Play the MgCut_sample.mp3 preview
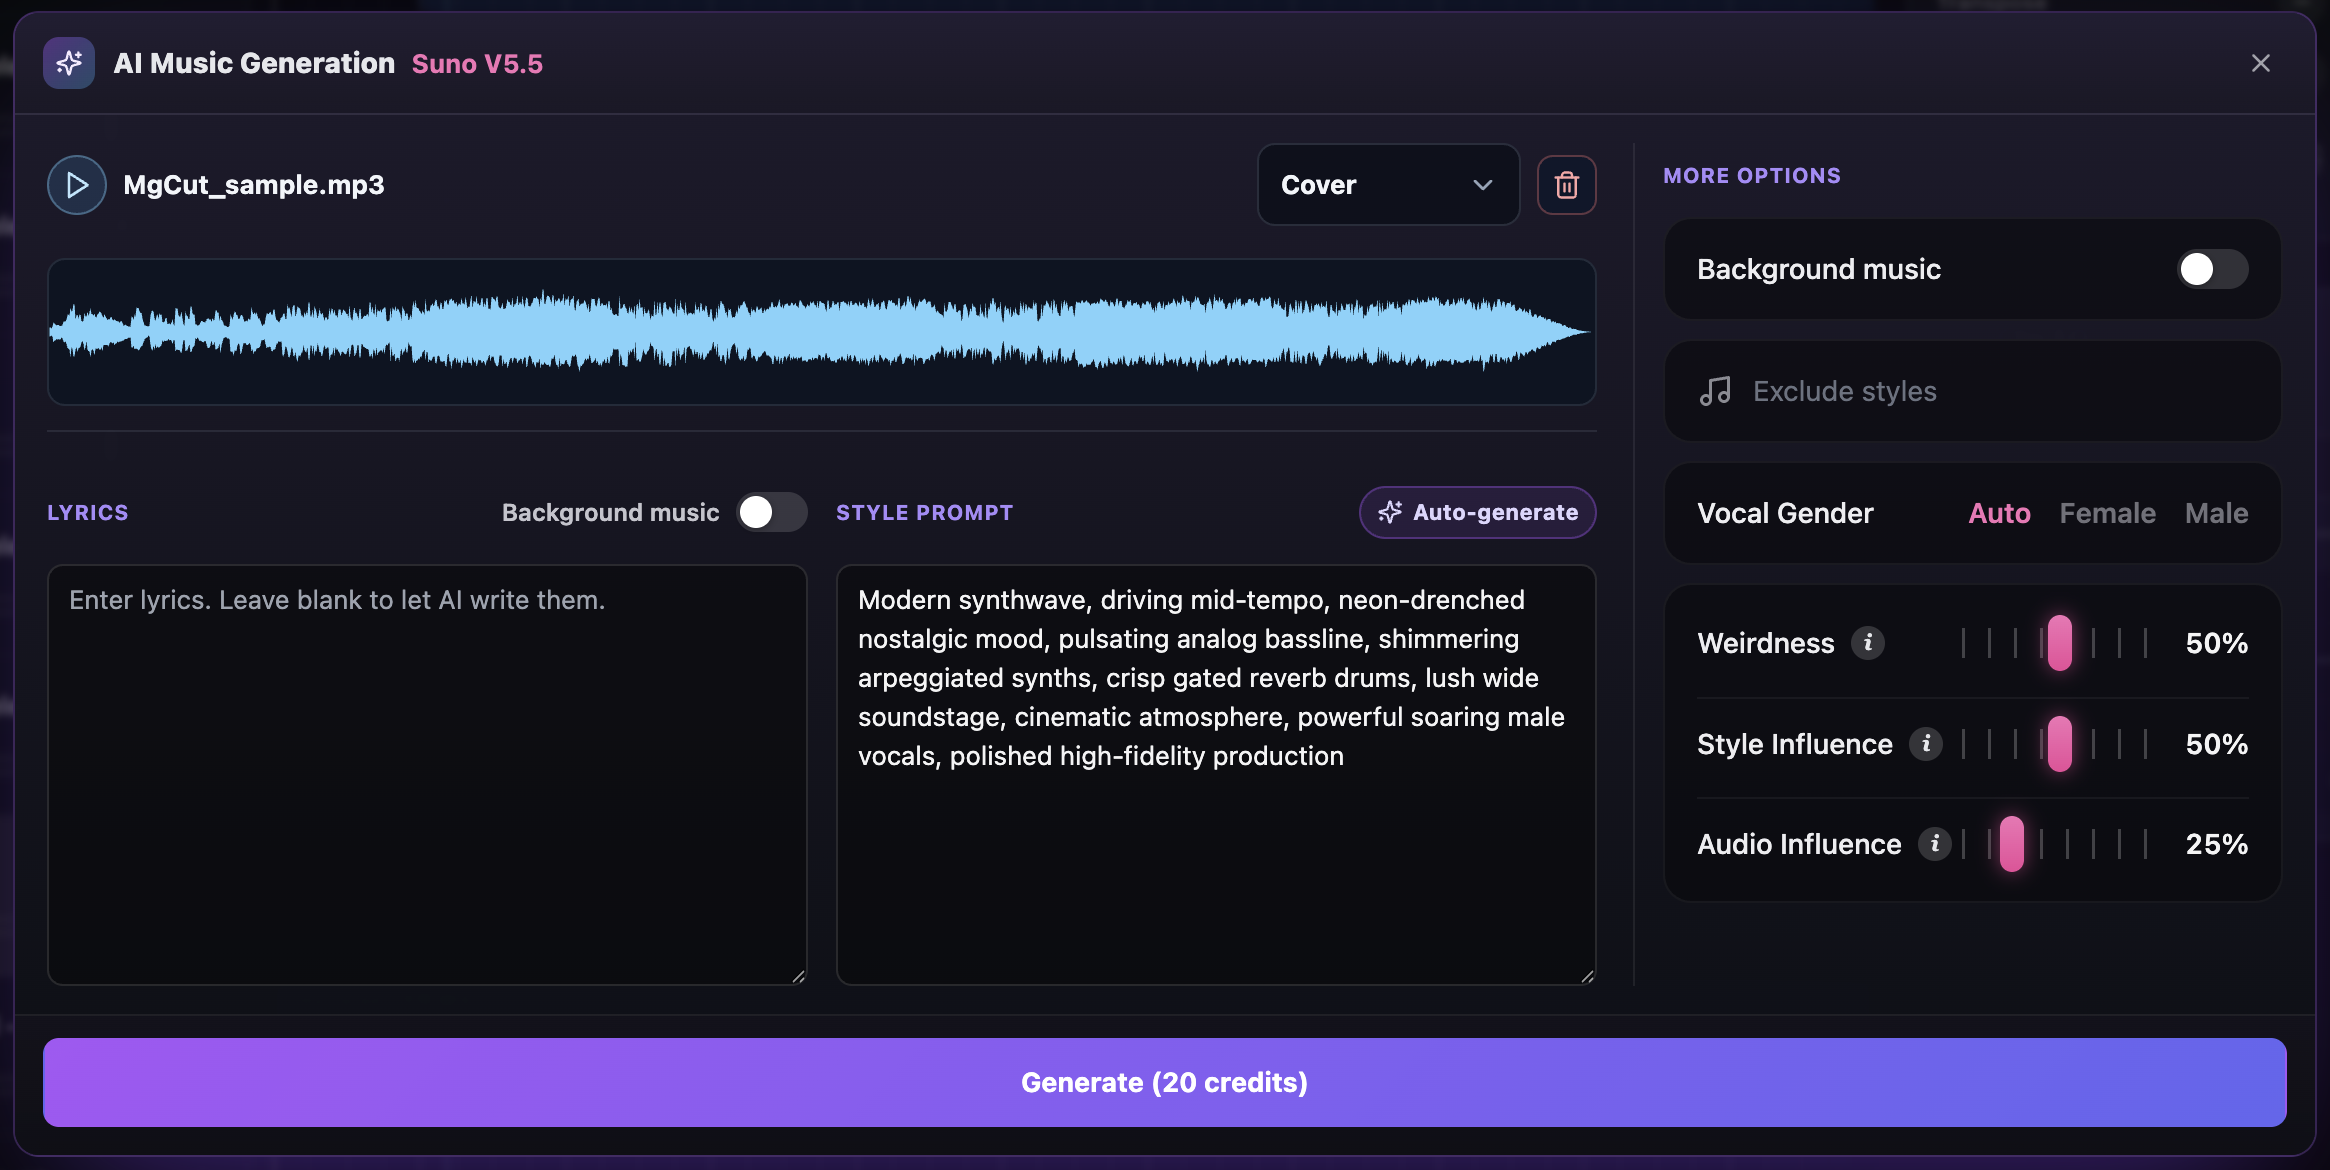This screenshot has width=2330, height=1170. tap(77, 185)
